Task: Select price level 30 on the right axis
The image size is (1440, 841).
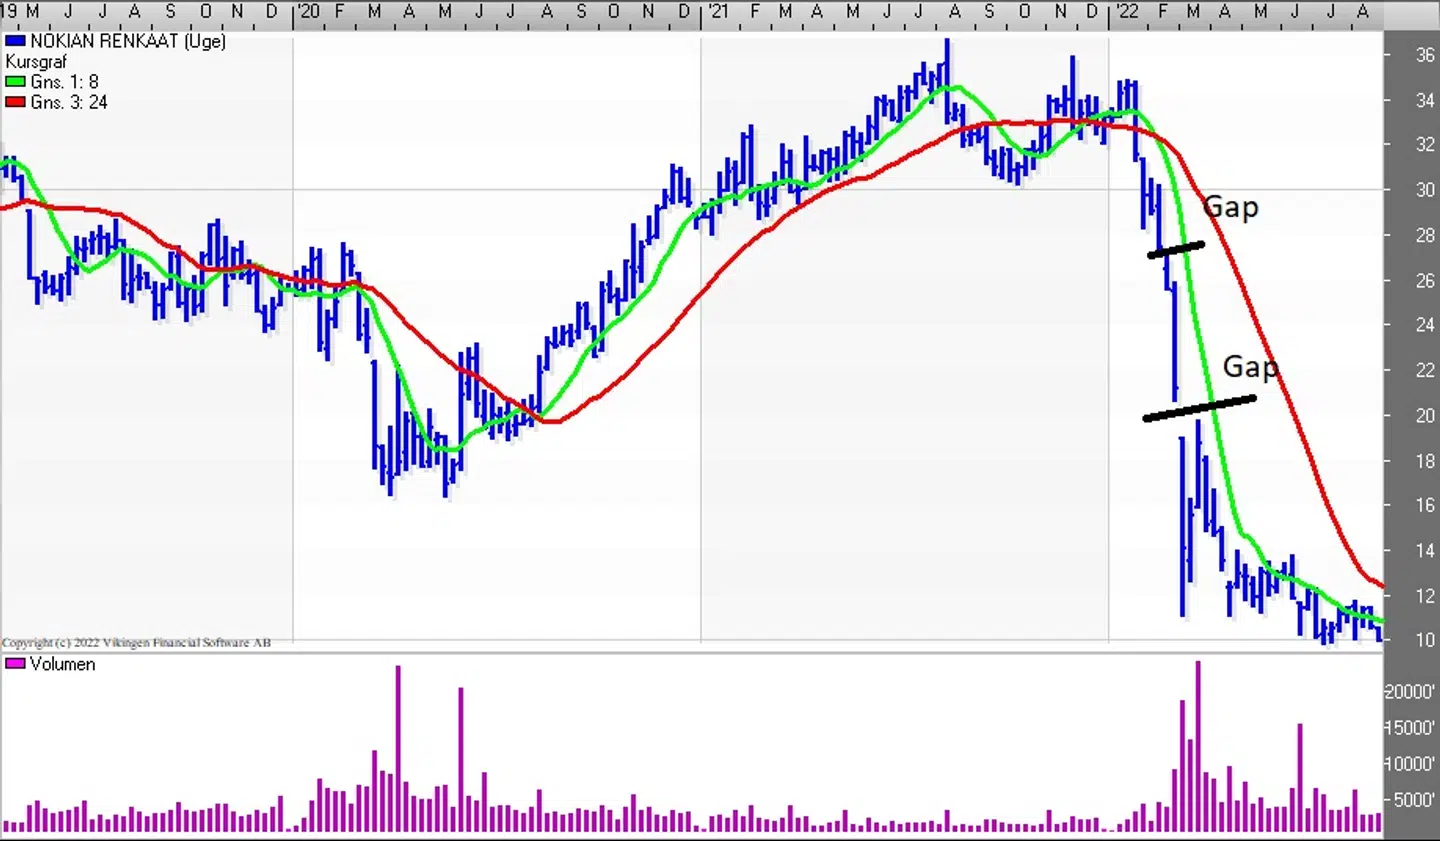Action: point(1425,190)
